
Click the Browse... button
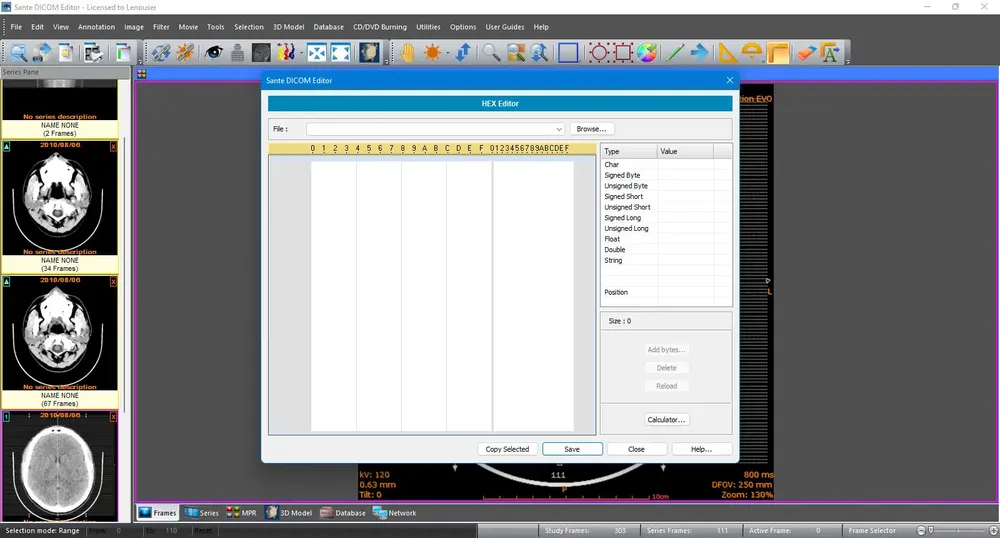coord(591,129)
